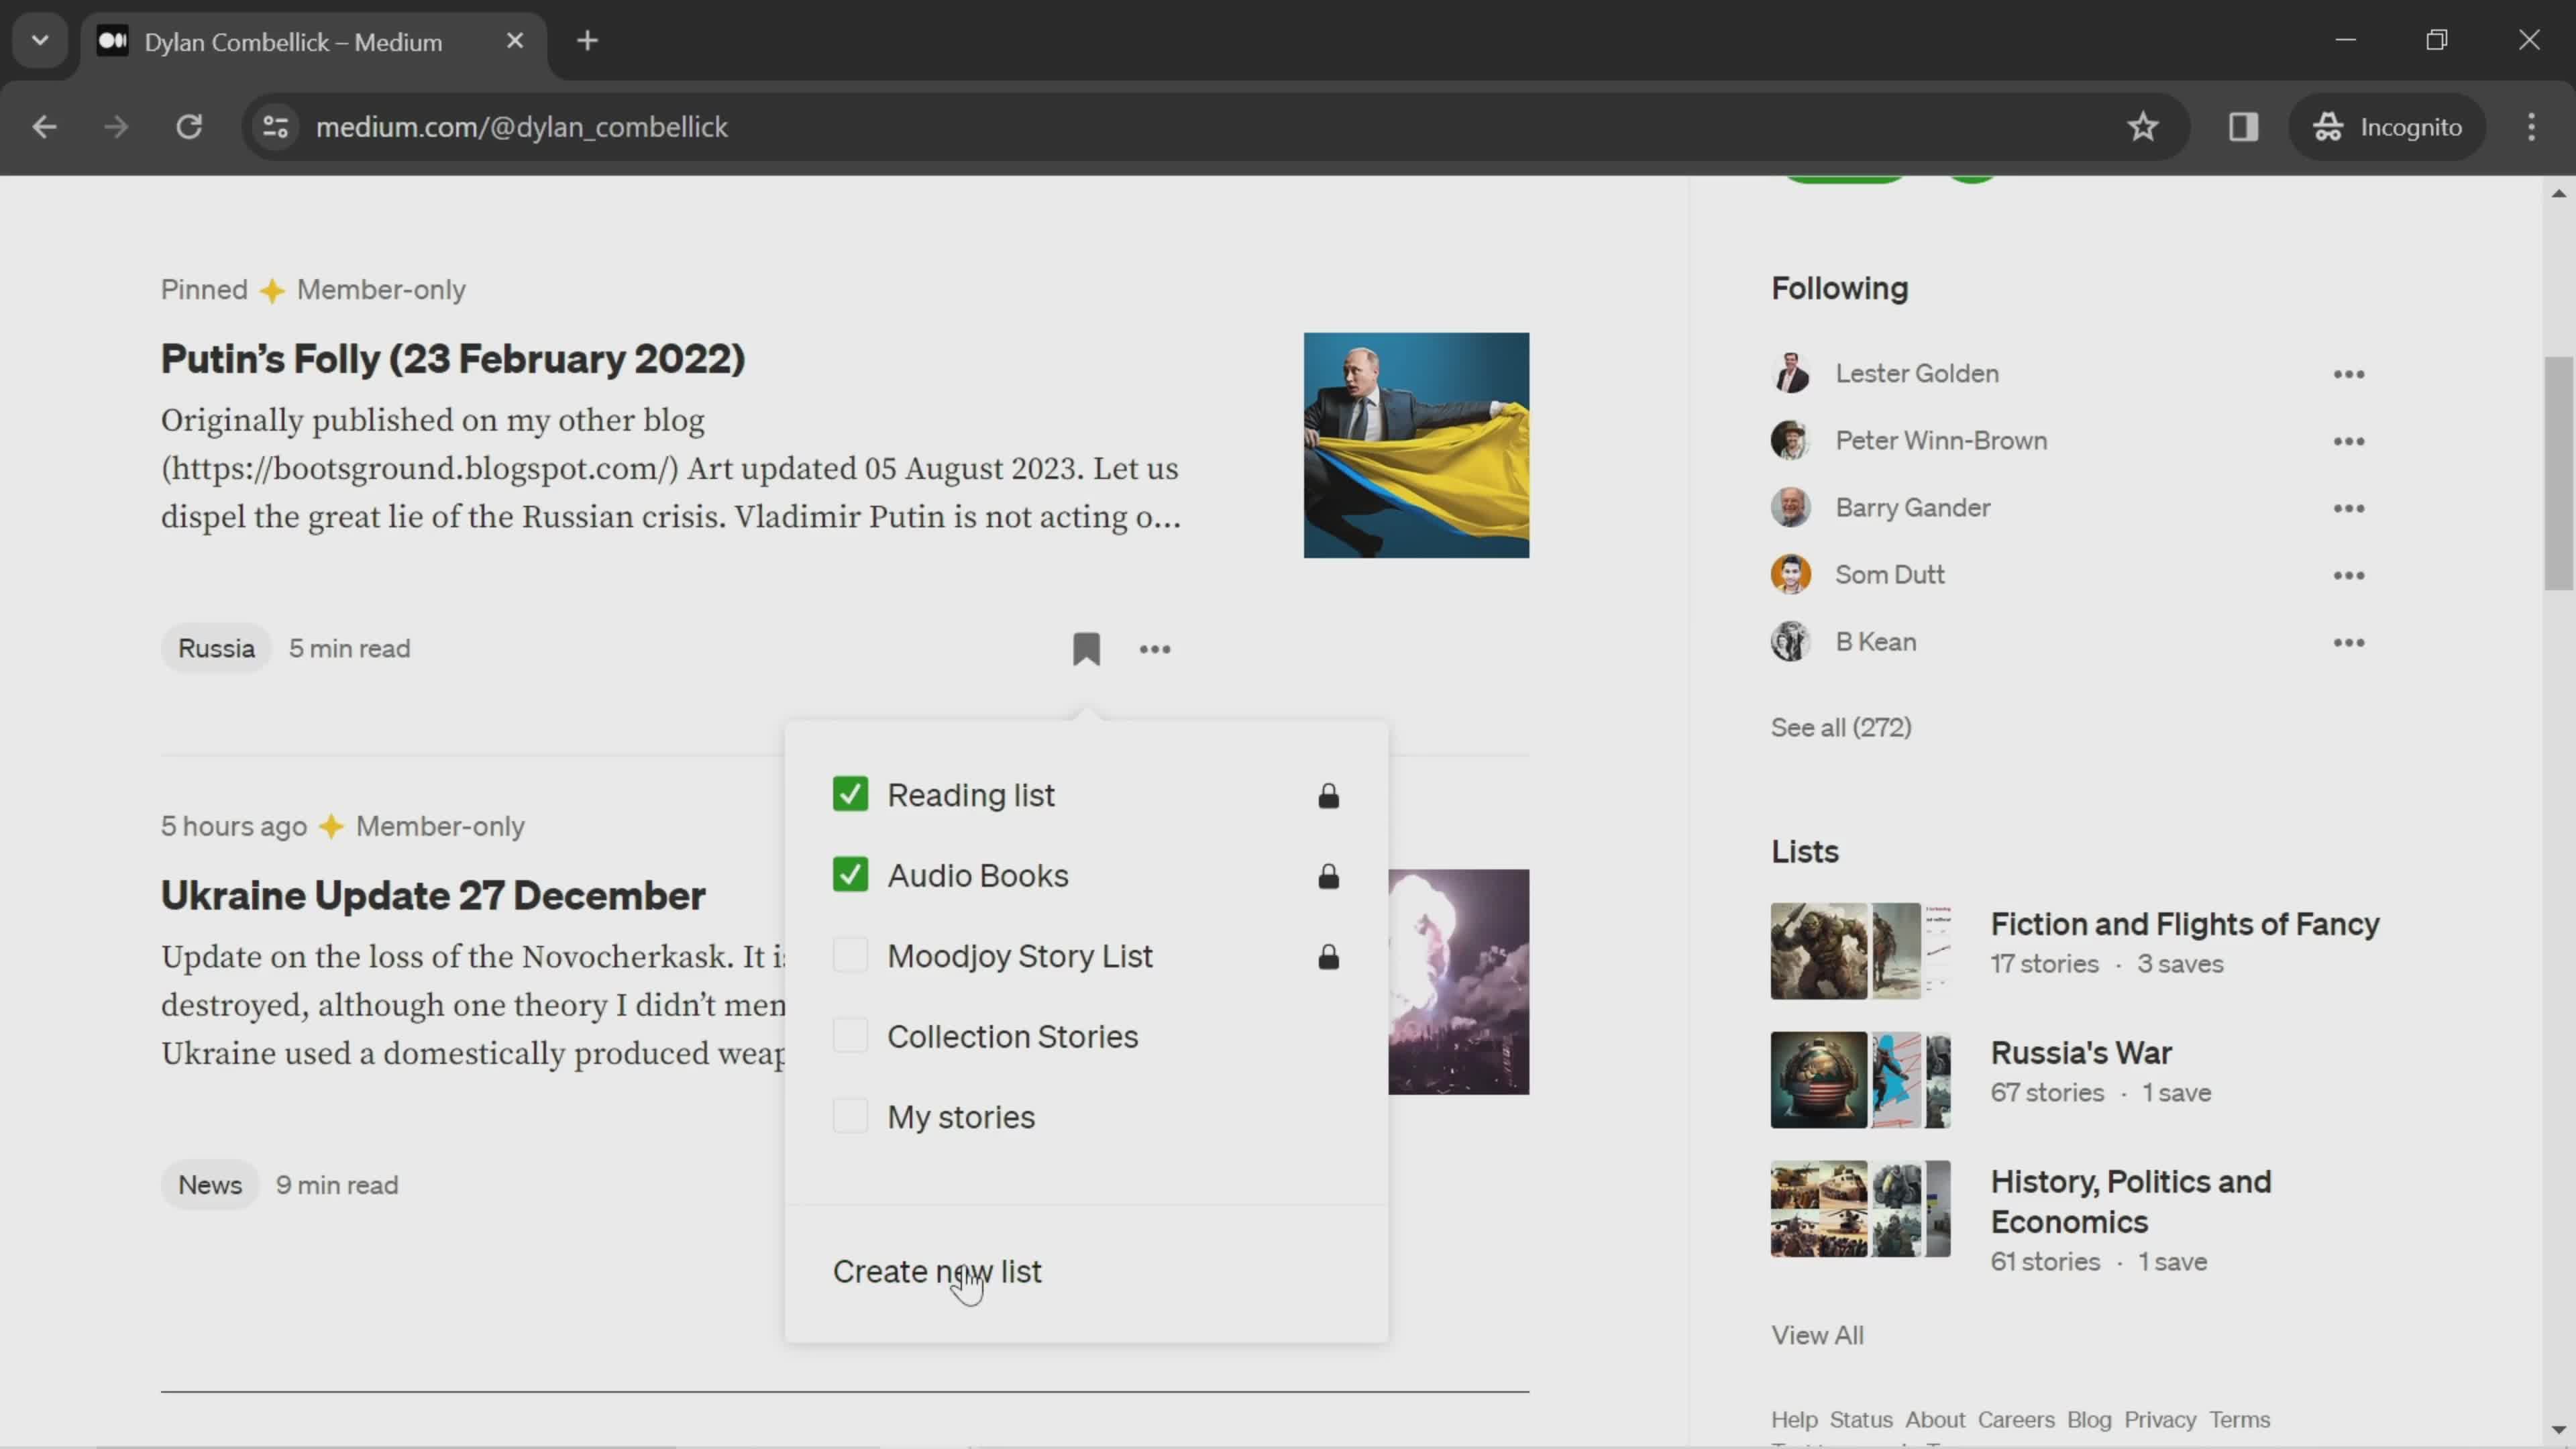Image resolution: width=2576 pixels, height=1449 pixels.
Task: Check the Collection Stories checkbox
Action: (x=850, y=1036)
